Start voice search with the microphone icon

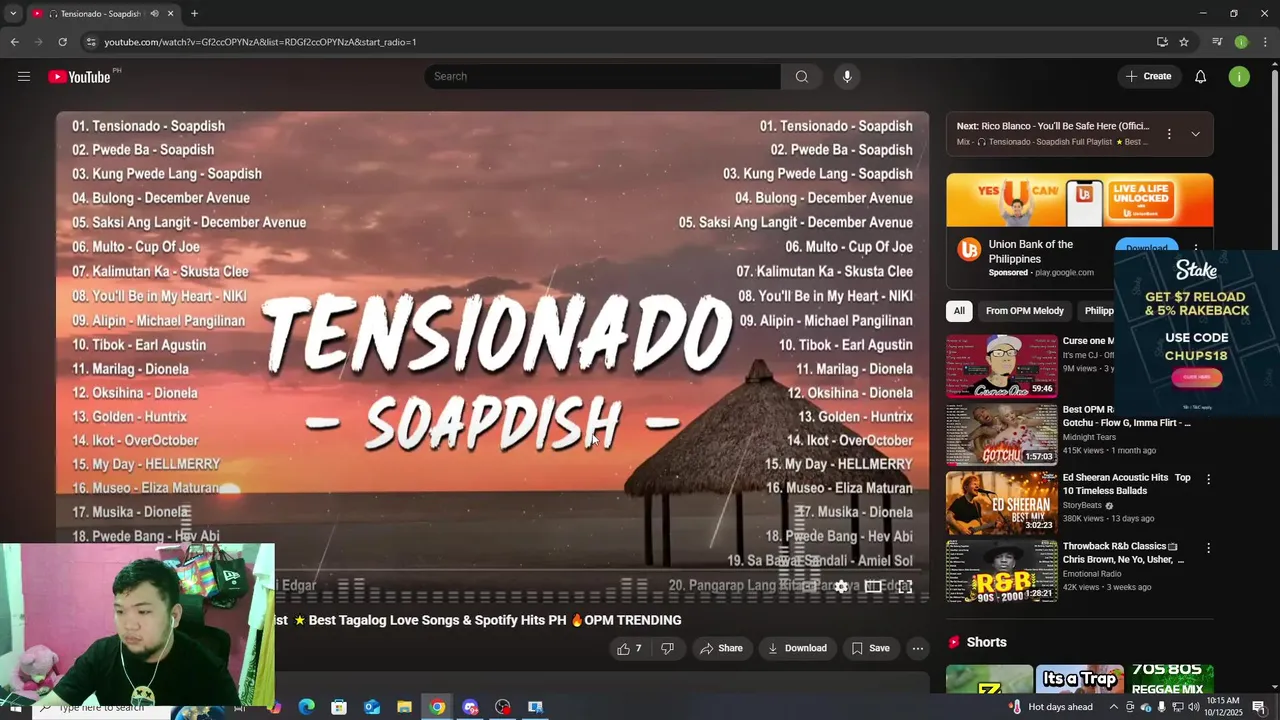847,77
